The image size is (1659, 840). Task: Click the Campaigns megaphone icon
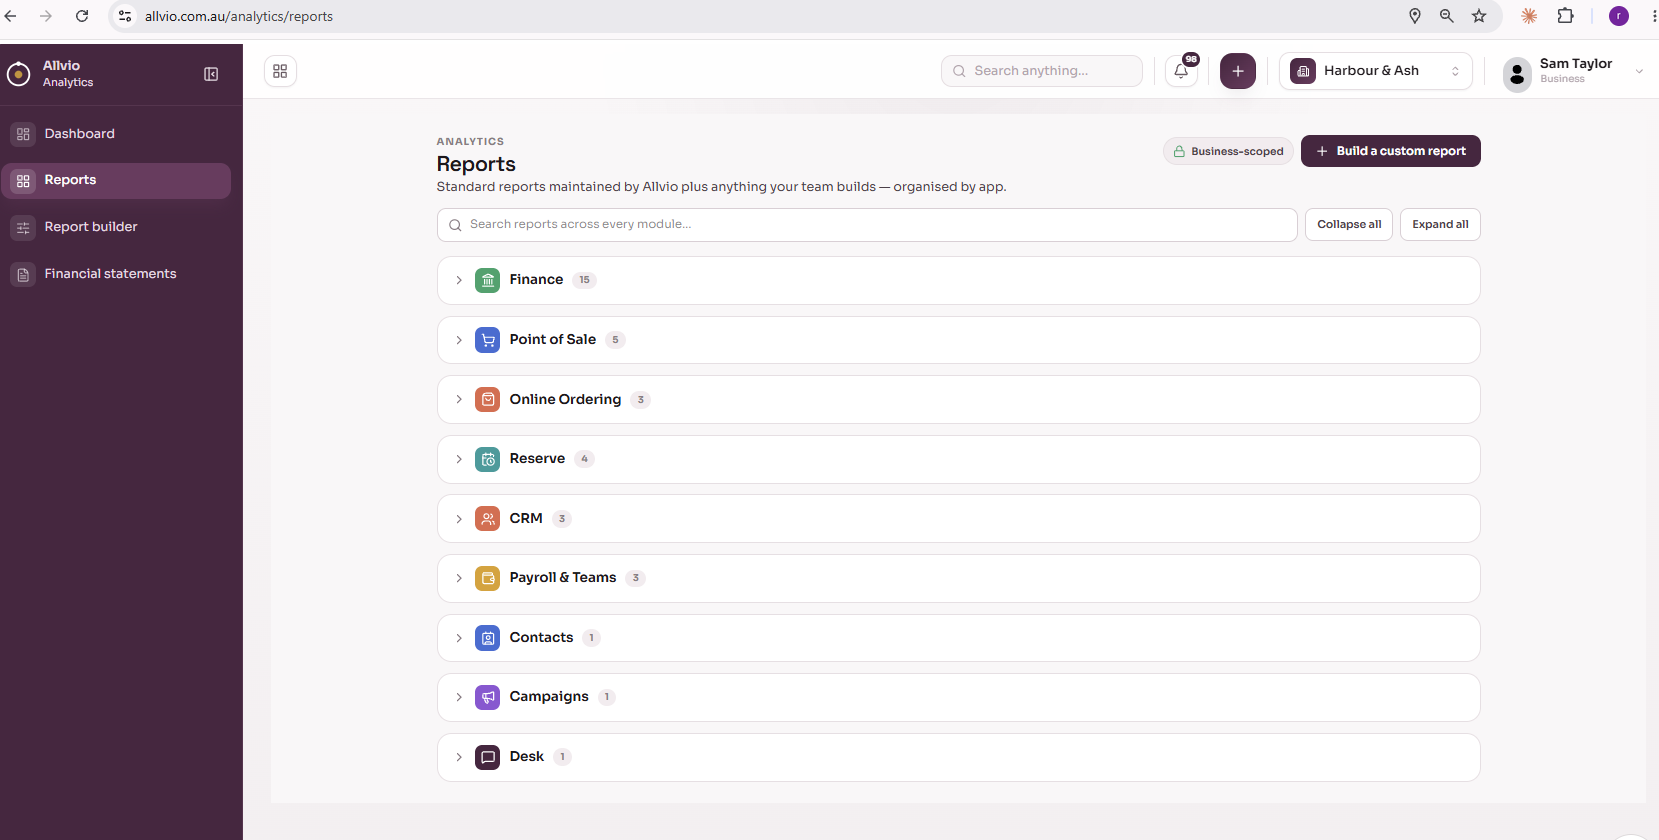coord(488,697)
